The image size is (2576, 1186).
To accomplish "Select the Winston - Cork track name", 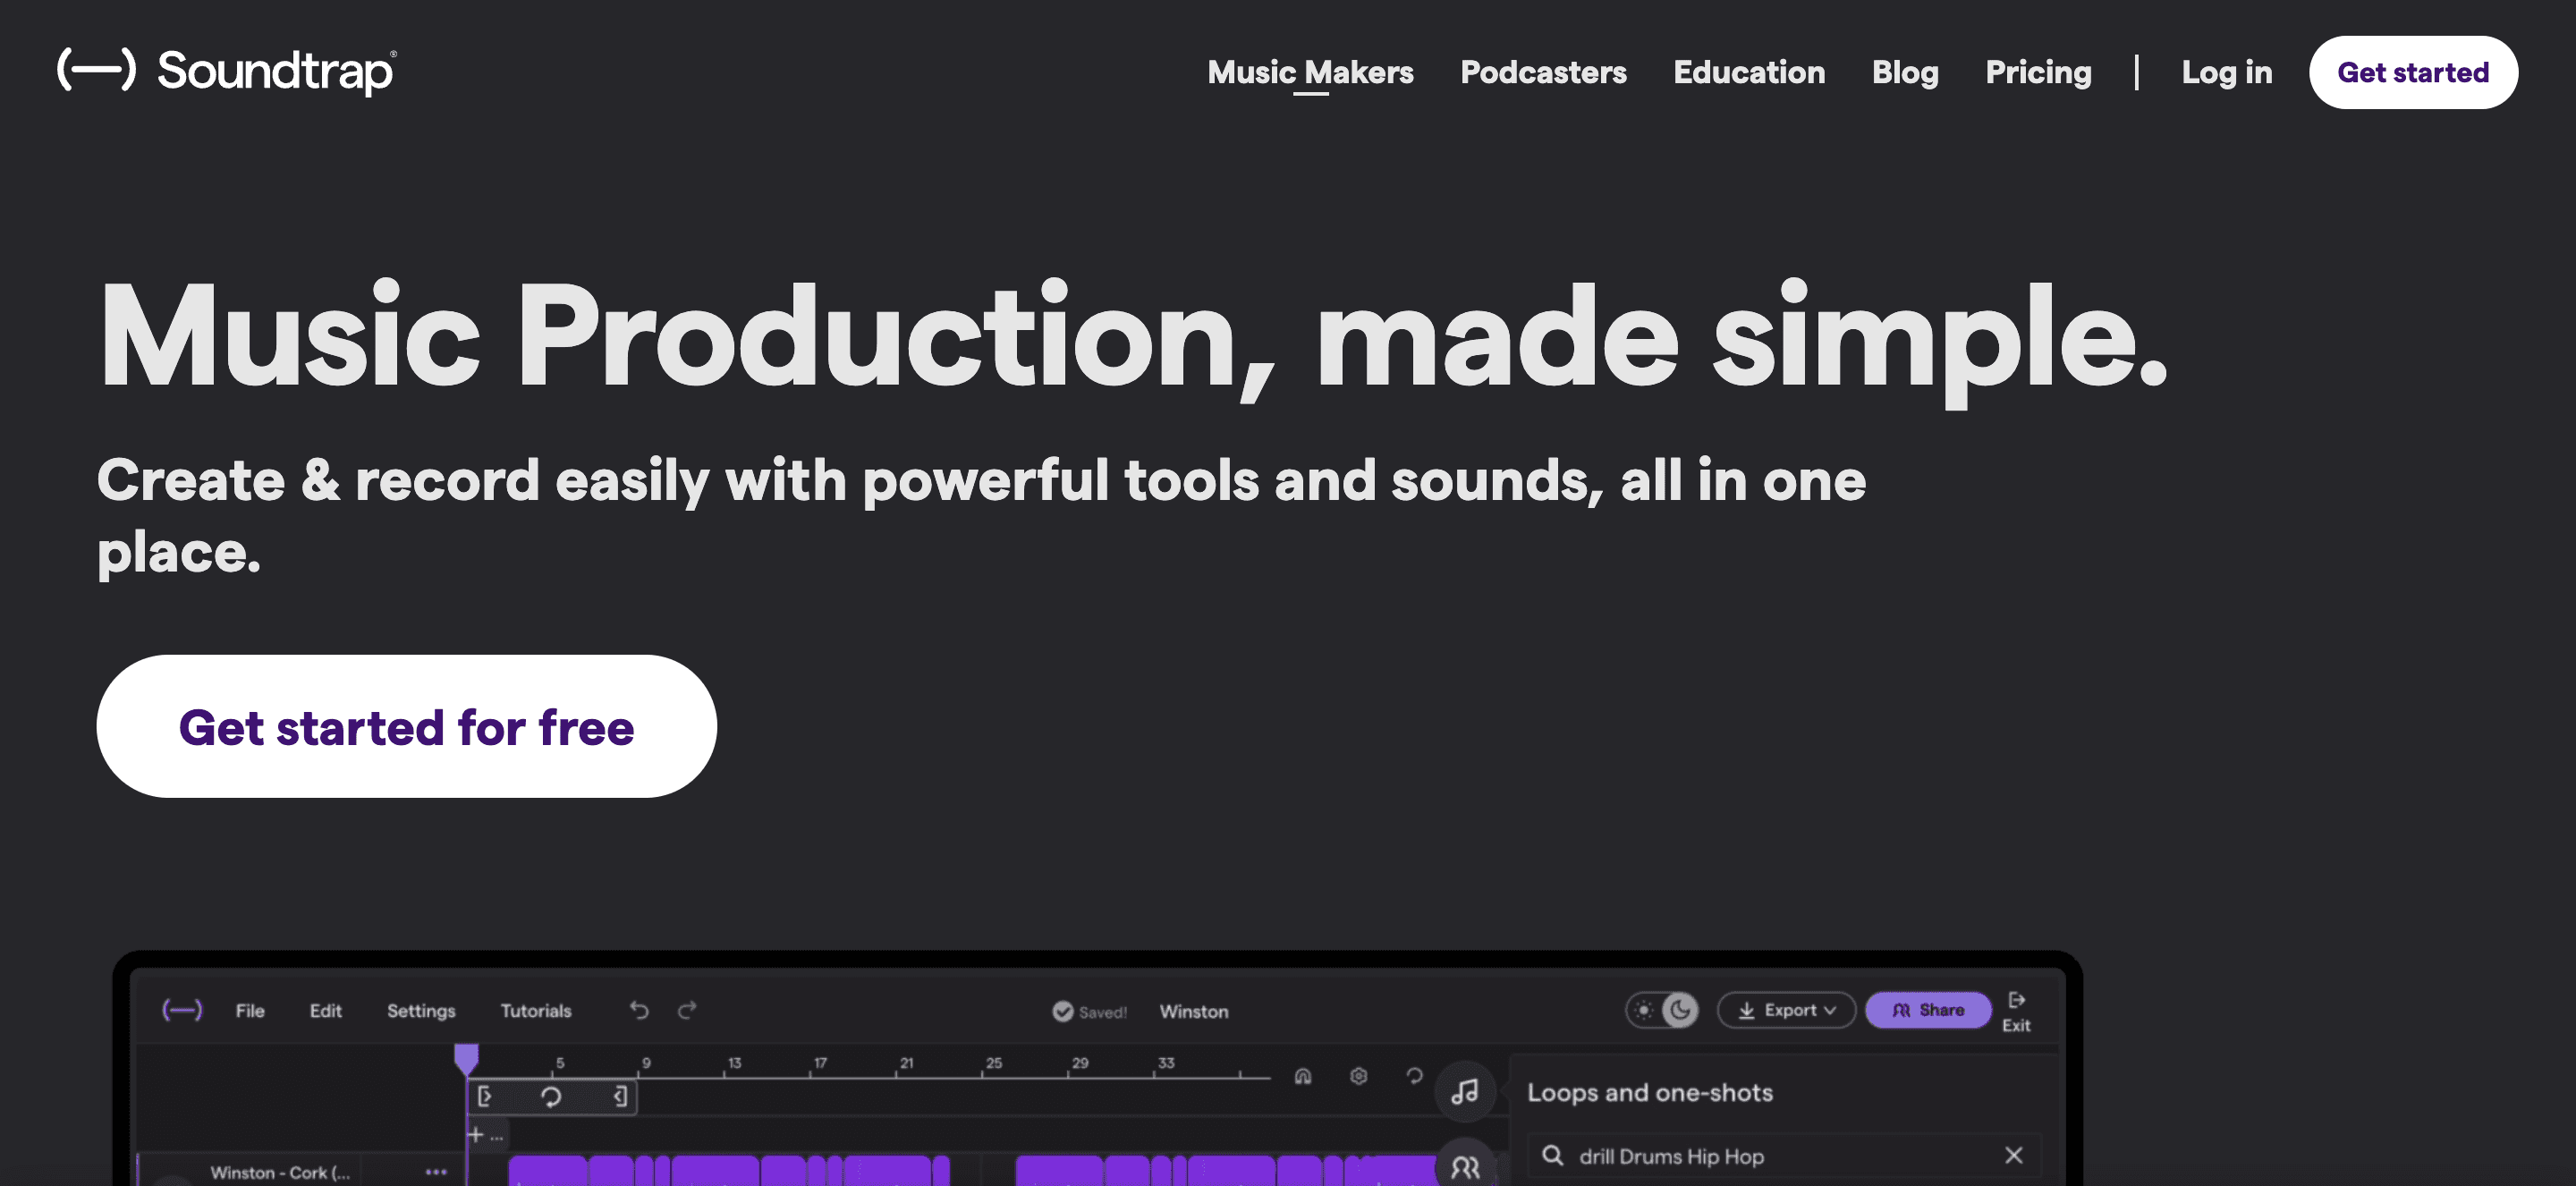I will [x=280, y=1172].
